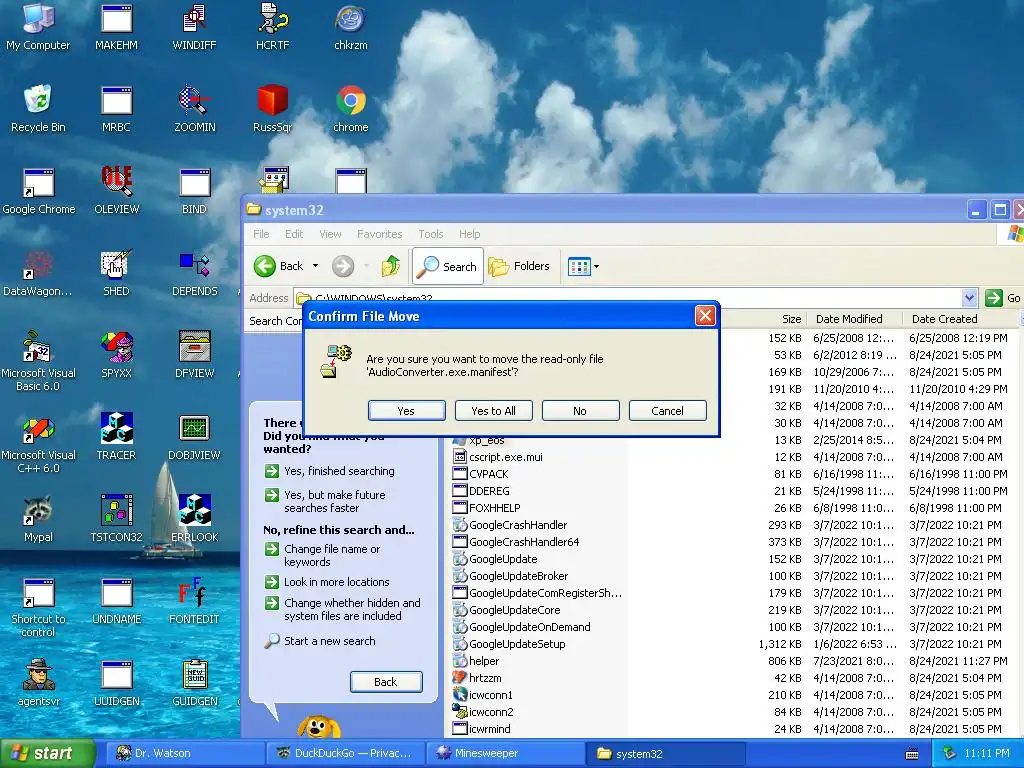Click Yes to All in the dialog
This screenshot has width=1024, height=768.
493,411
